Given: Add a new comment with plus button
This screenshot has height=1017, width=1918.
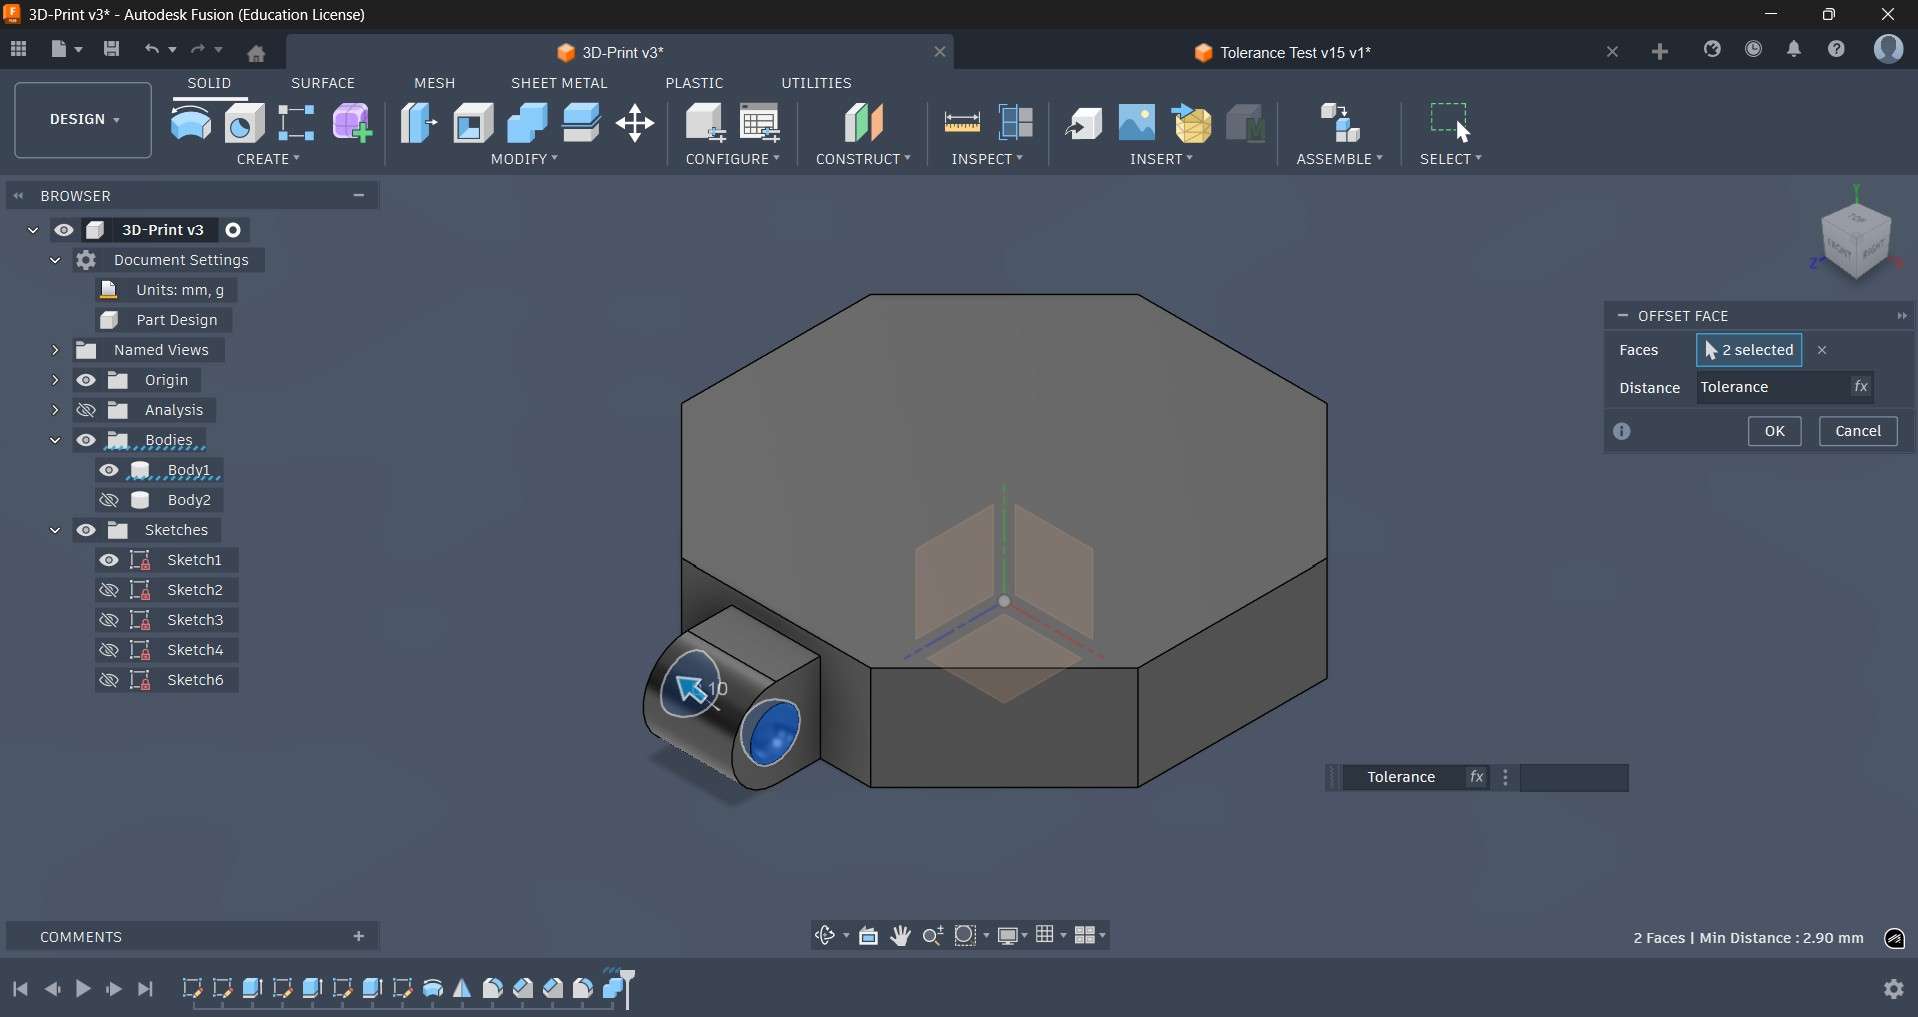Looking at the screenshot, I should 360,937.
